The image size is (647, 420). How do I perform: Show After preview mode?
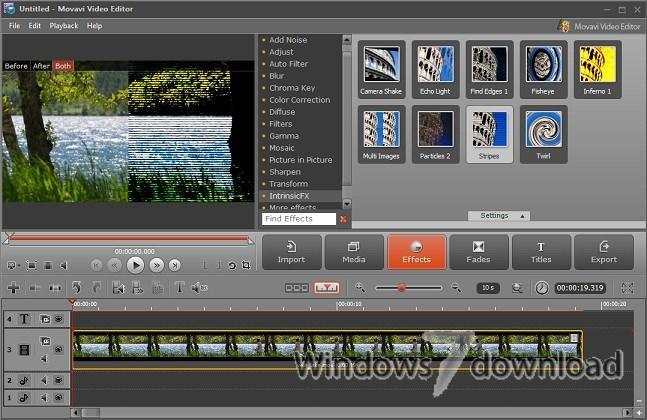pos(41,66)
